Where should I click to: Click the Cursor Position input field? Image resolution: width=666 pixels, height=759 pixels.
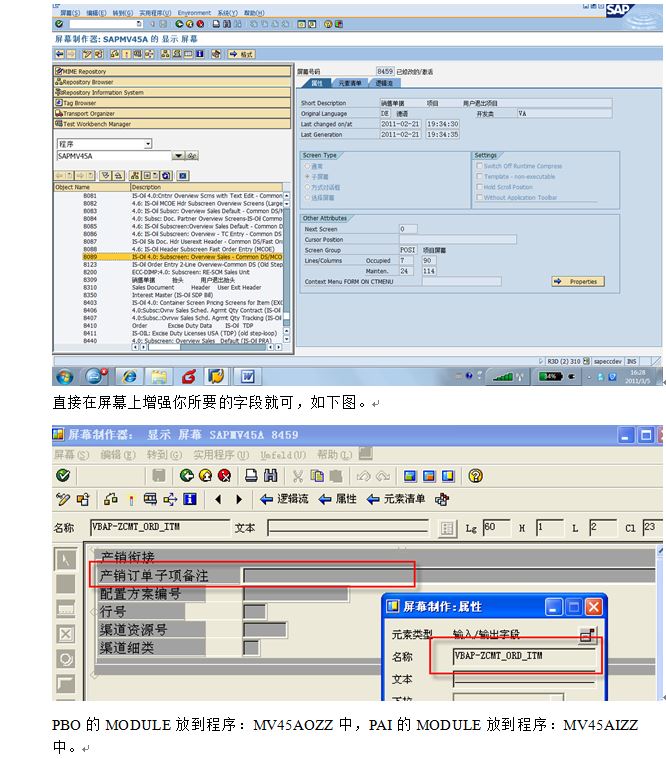coord(457,240)
